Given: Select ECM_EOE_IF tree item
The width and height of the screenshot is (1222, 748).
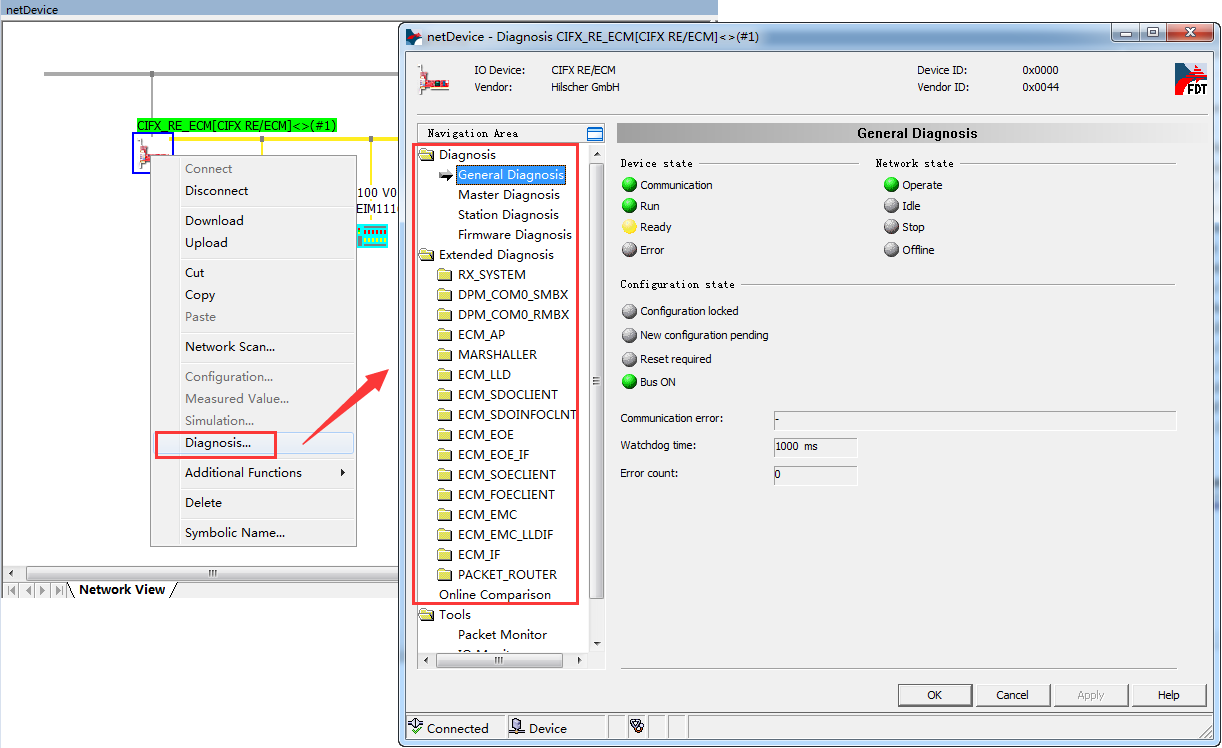Looking at the screenshot, I should pyautogui.click(x=493, y=455).
